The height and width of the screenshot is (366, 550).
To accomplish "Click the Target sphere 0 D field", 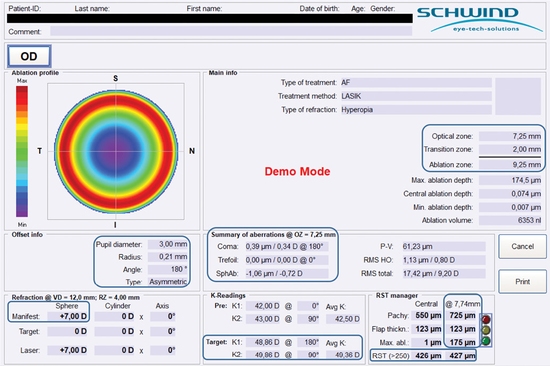I will coord(67,331).
